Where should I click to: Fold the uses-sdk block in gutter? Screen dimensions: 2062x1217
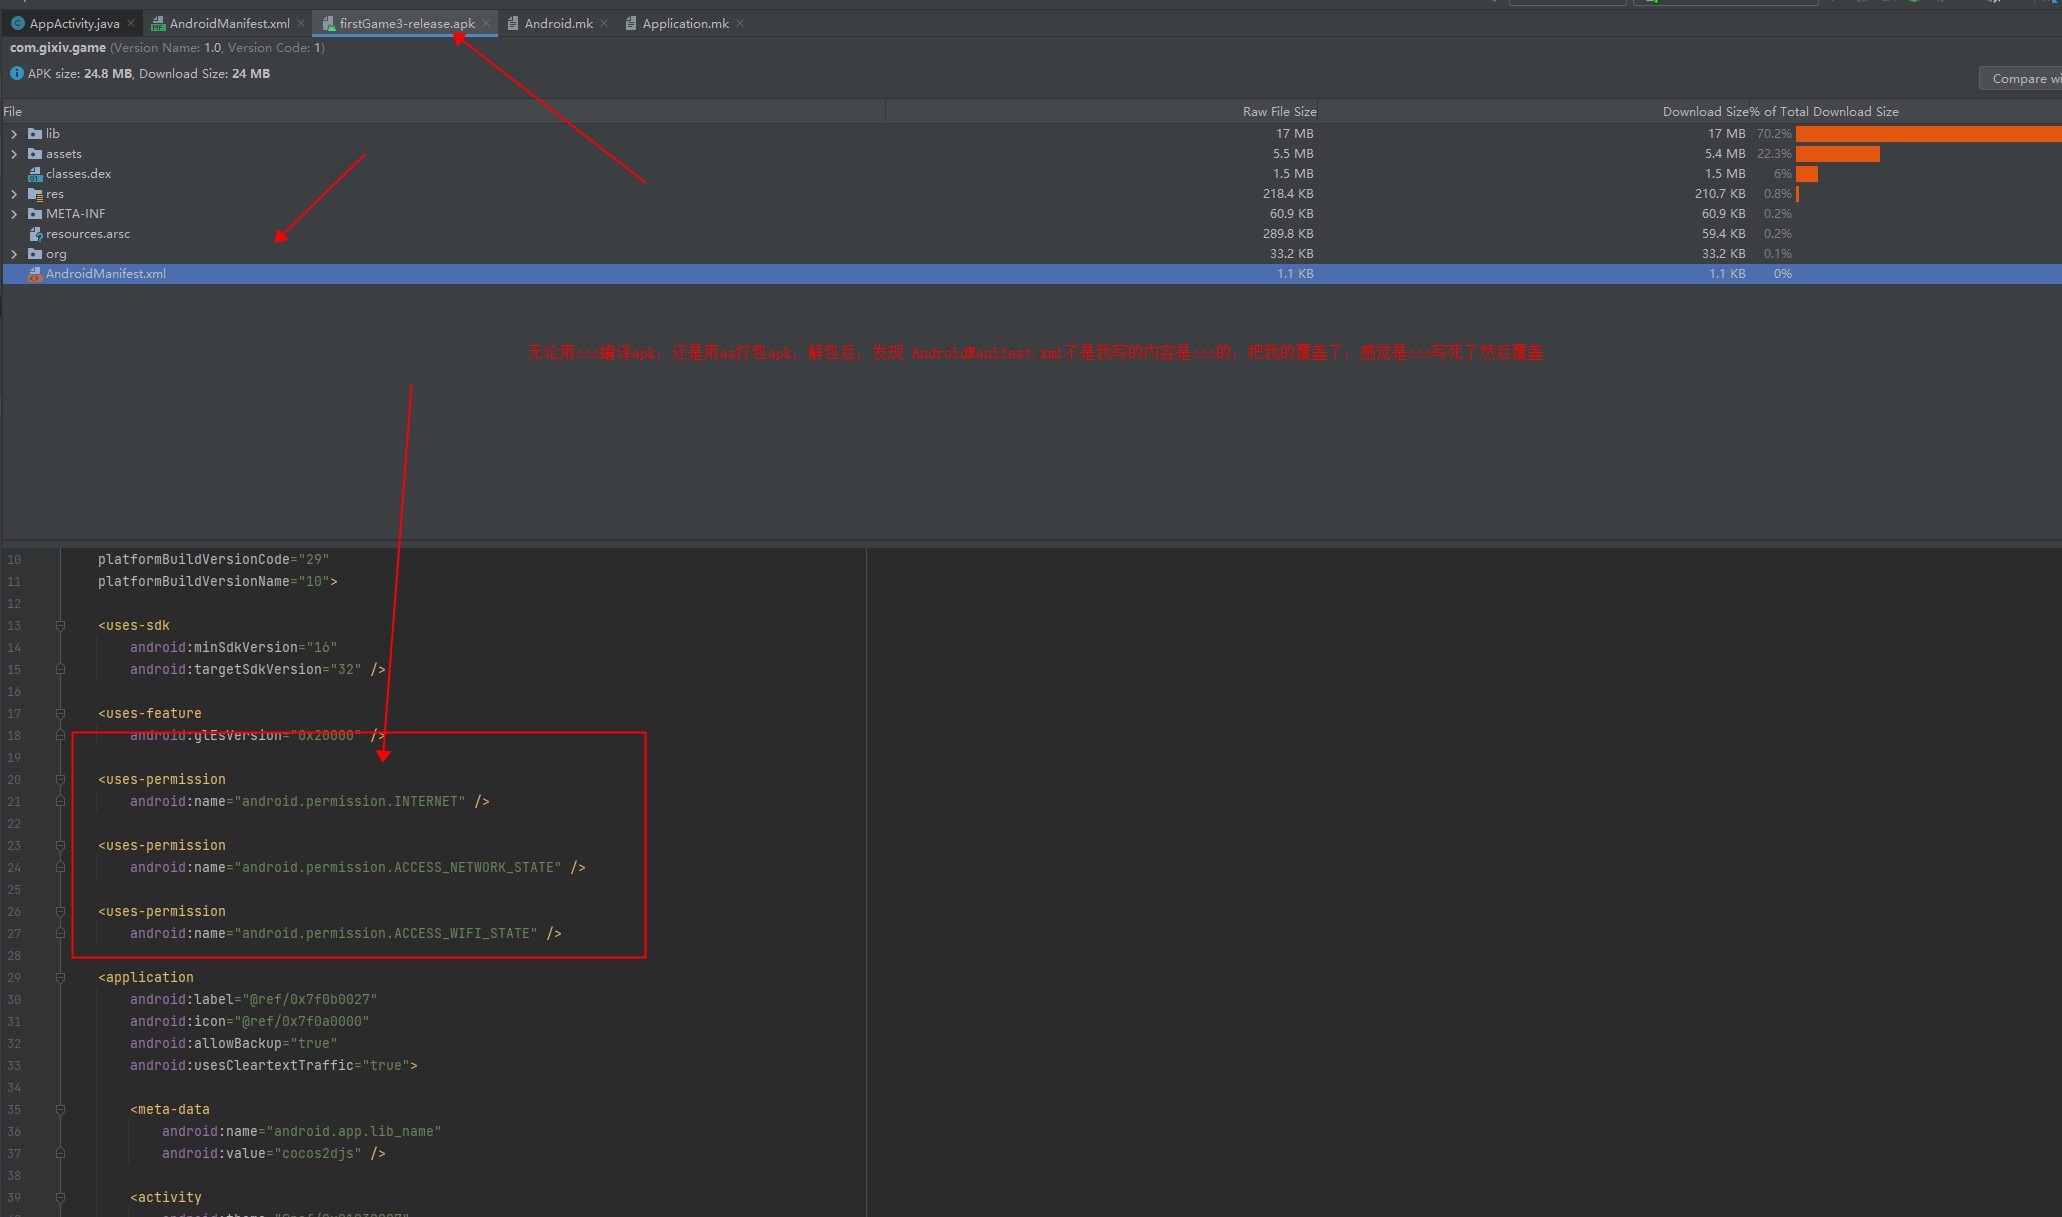point(60,626)
